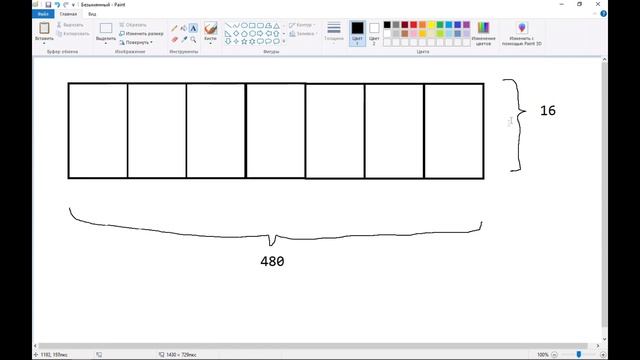The width and height of the screenshot is (640, 360).
Task: Choose the Right triangle shape
Action: click(x=228, y=33)
